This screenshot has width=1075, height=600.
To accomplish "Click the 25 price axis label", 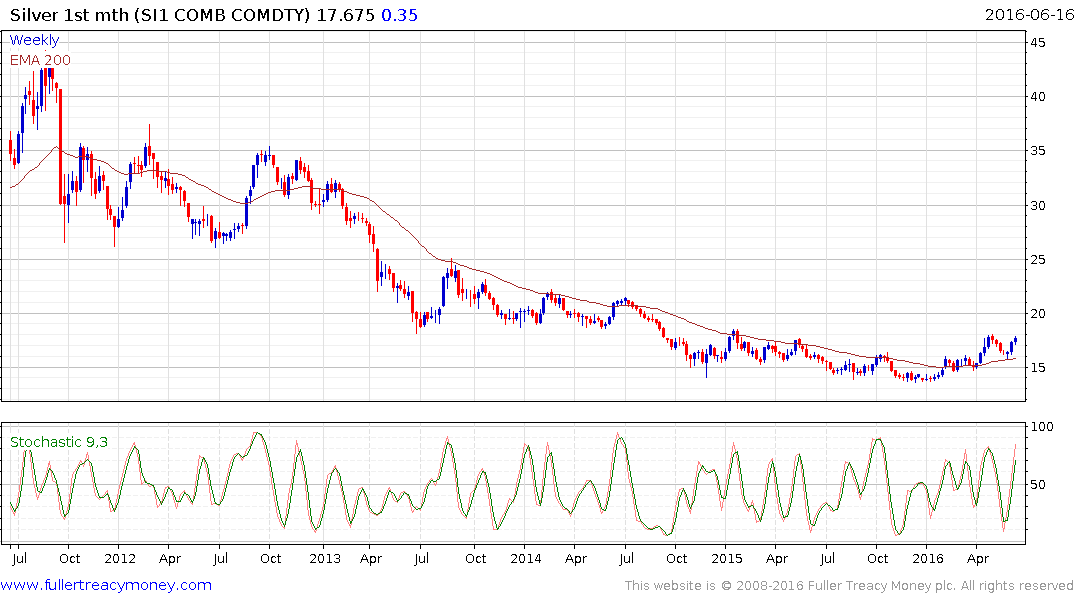I will point(1038,259).
